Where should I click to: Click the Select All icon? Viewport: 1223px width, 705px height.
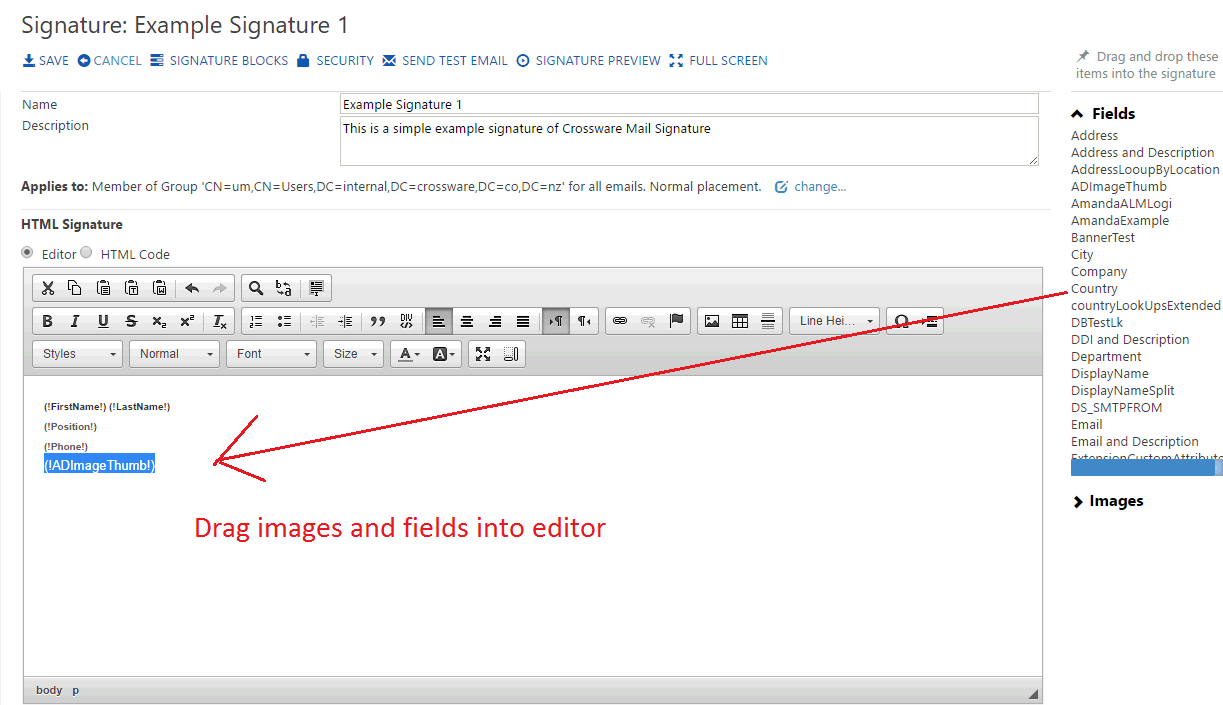point(316,288)
